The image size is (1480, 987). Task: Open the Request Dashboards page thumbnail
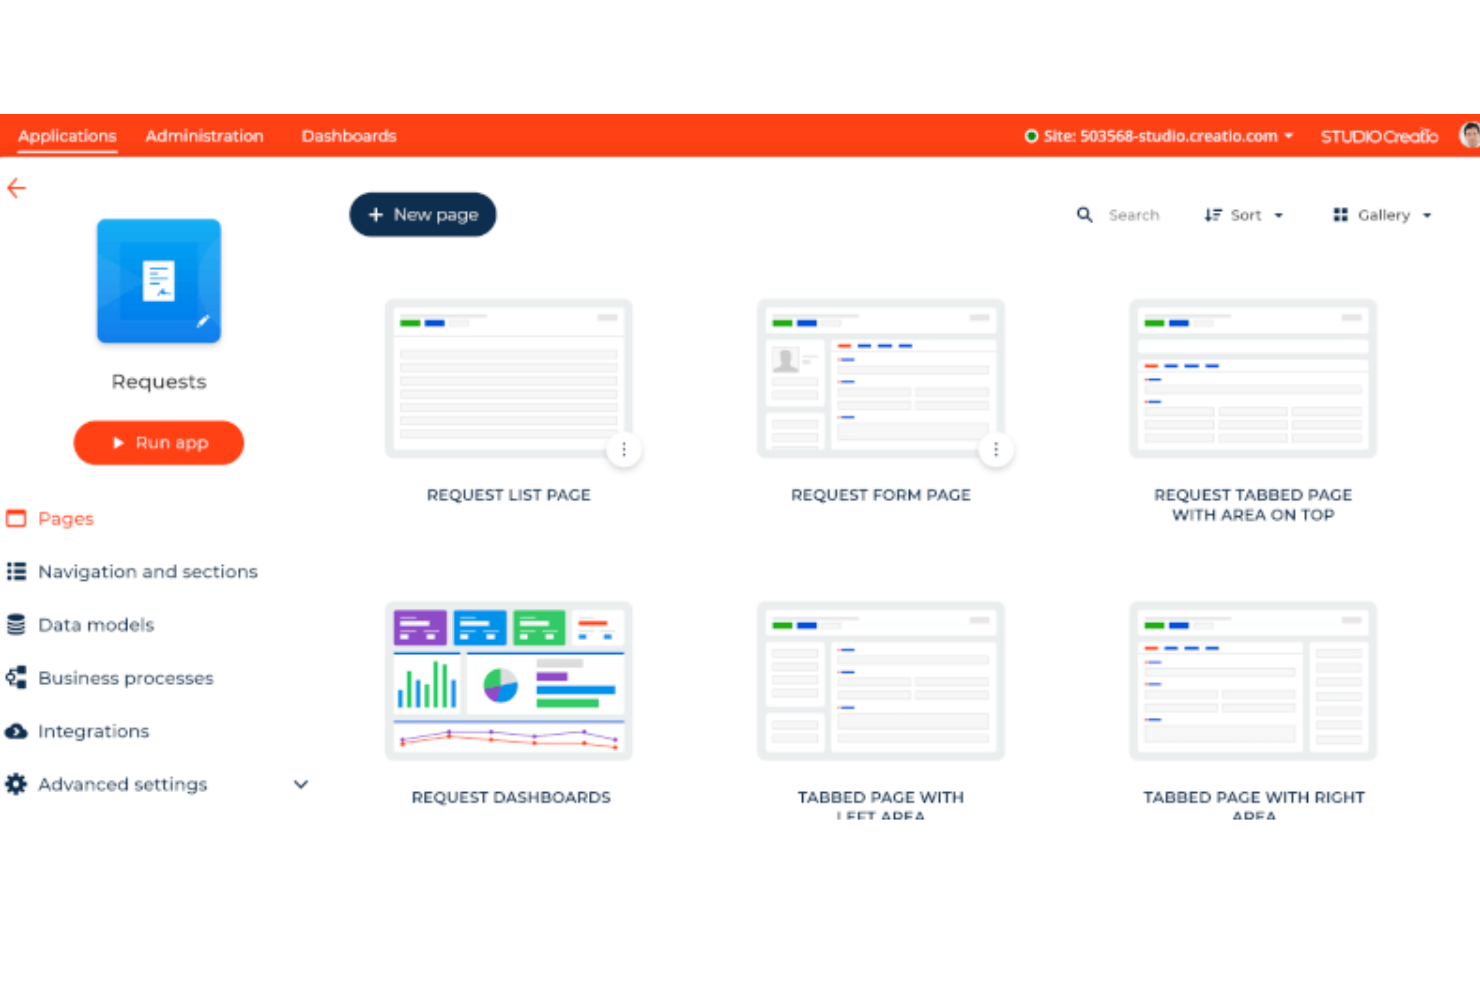tap(508, 679)
